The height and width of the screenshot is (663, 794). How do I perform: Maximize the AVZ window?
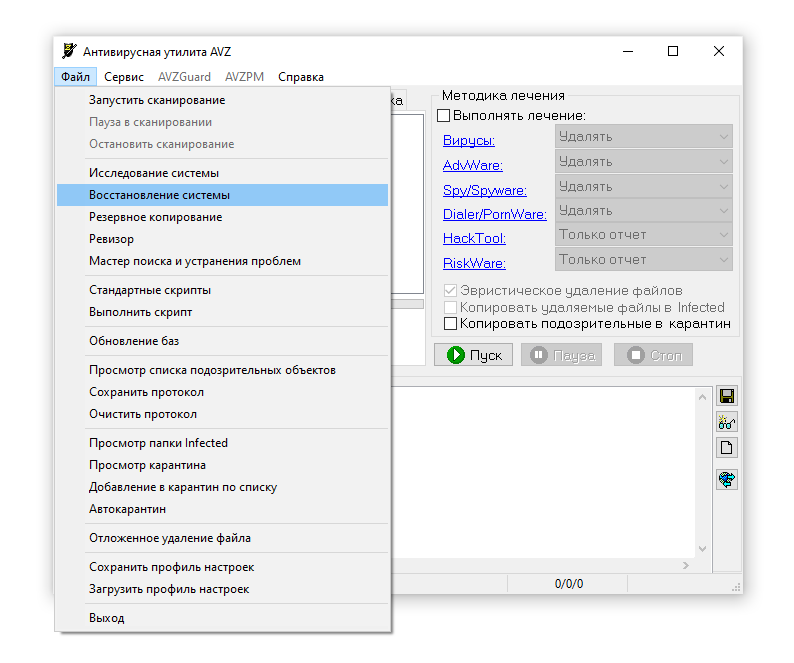pyautogui.click(x=673, y=51)
